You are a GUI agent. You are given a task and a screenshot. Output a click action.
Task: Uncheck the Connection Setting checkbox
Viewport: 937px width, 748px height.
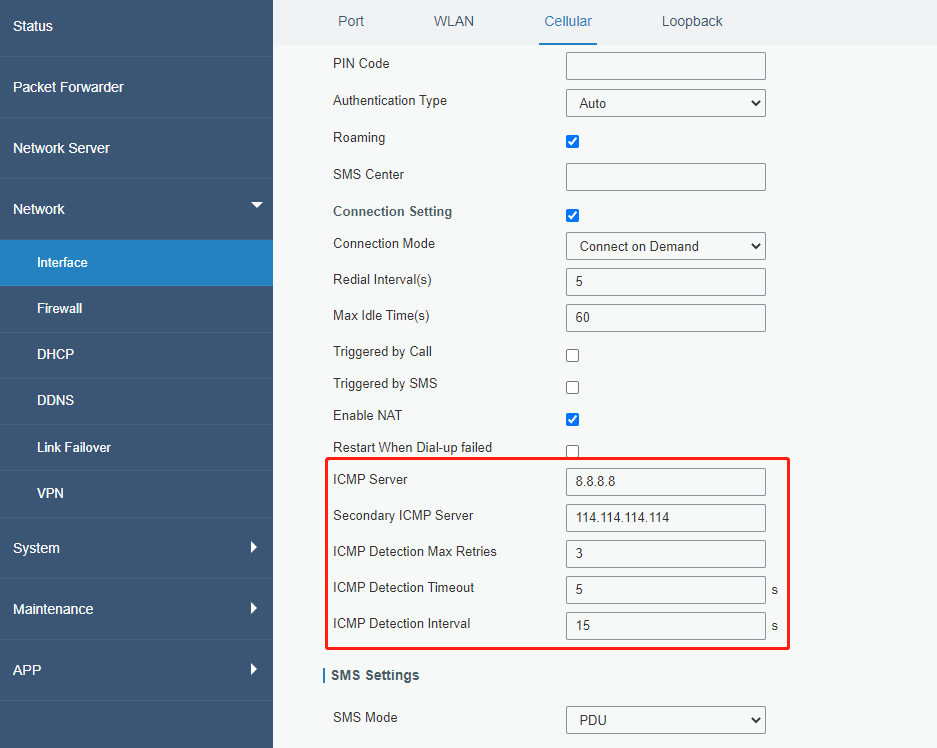pos(572,215)
